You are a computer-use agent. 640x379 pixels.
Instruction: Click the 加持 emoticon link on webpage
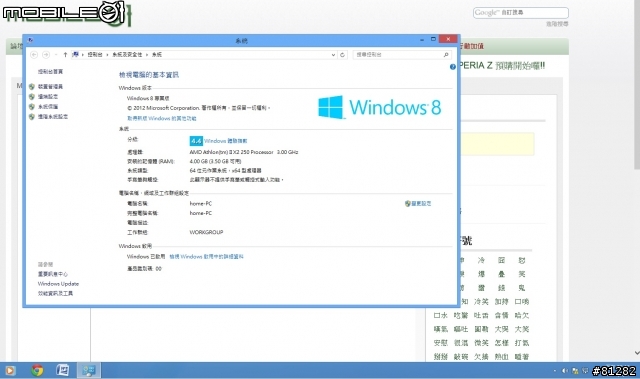tap(502, 302)
